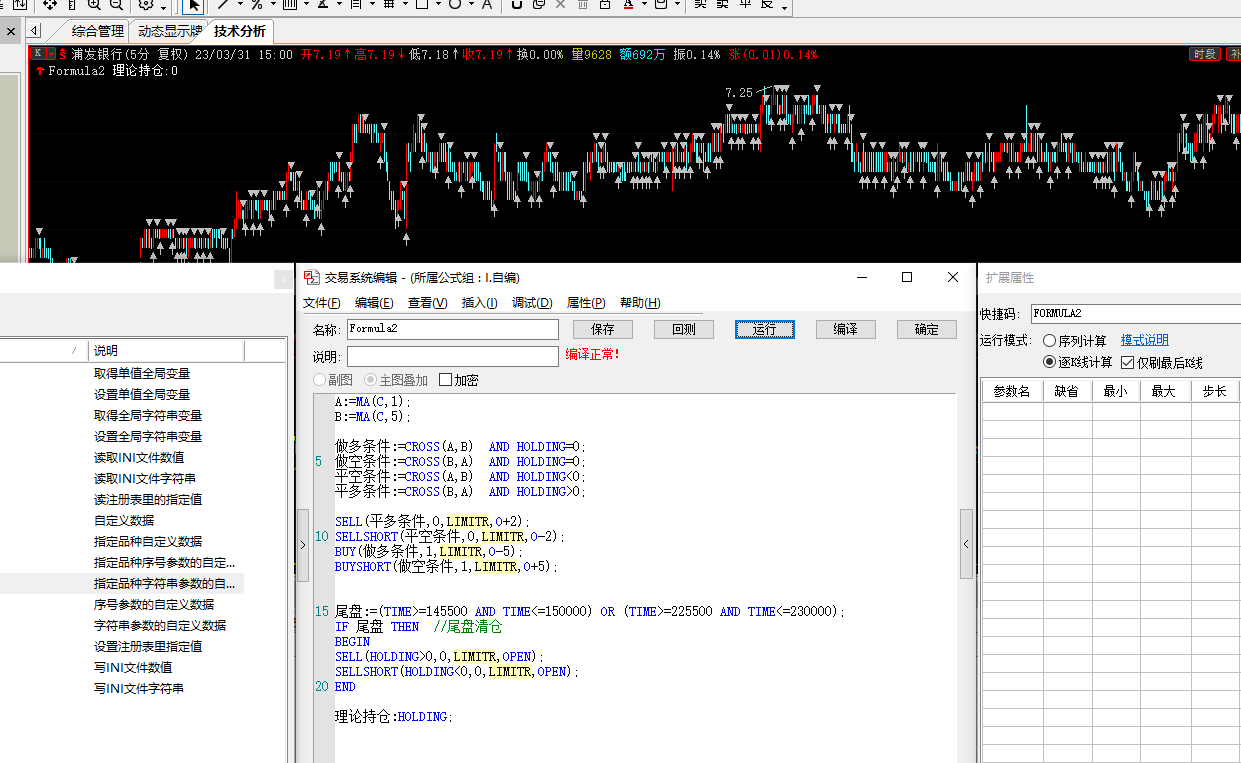
Task: Click the 回测 backtest button
Action: click(684, 329)
